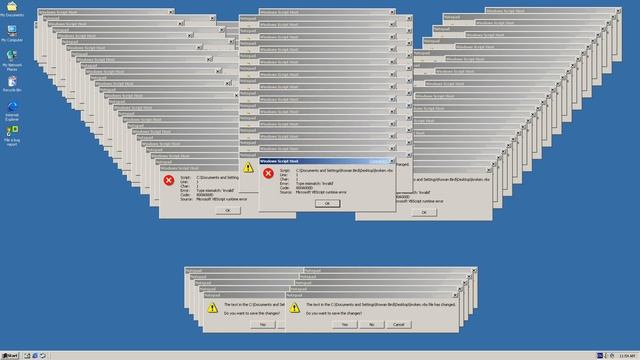
Task: Click the 'Microsoft VBScript runtime error' text in the active dialog
Action: click(x=321, y=192)
